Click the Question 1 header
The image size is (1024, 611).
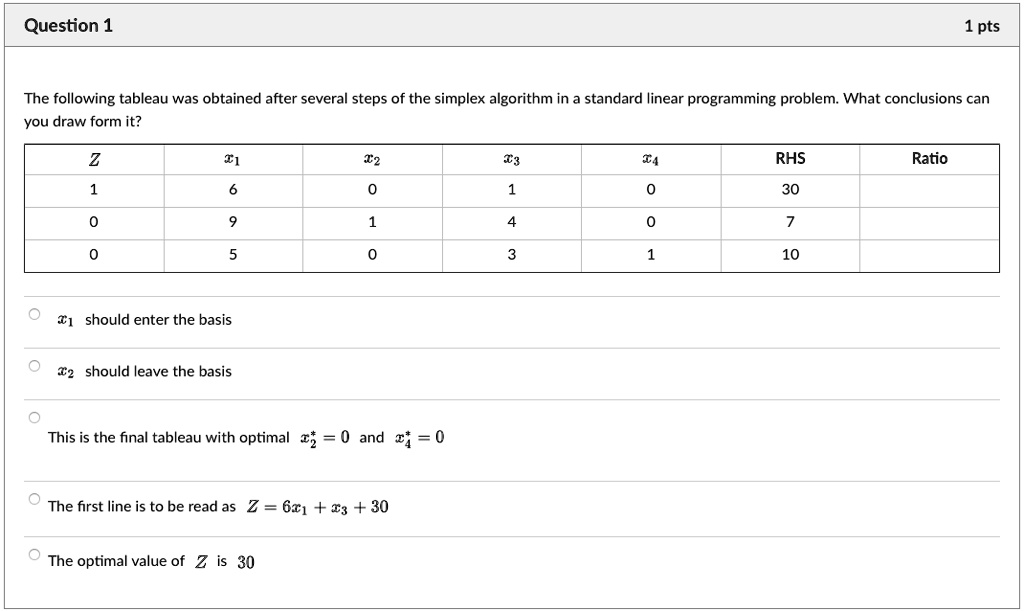68,26
